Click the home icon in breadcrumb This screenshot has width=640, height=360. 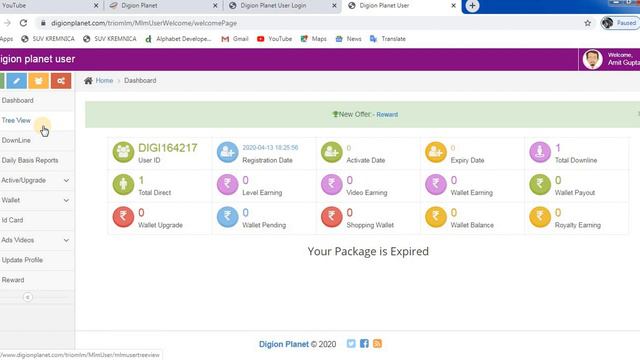point(88,80)
